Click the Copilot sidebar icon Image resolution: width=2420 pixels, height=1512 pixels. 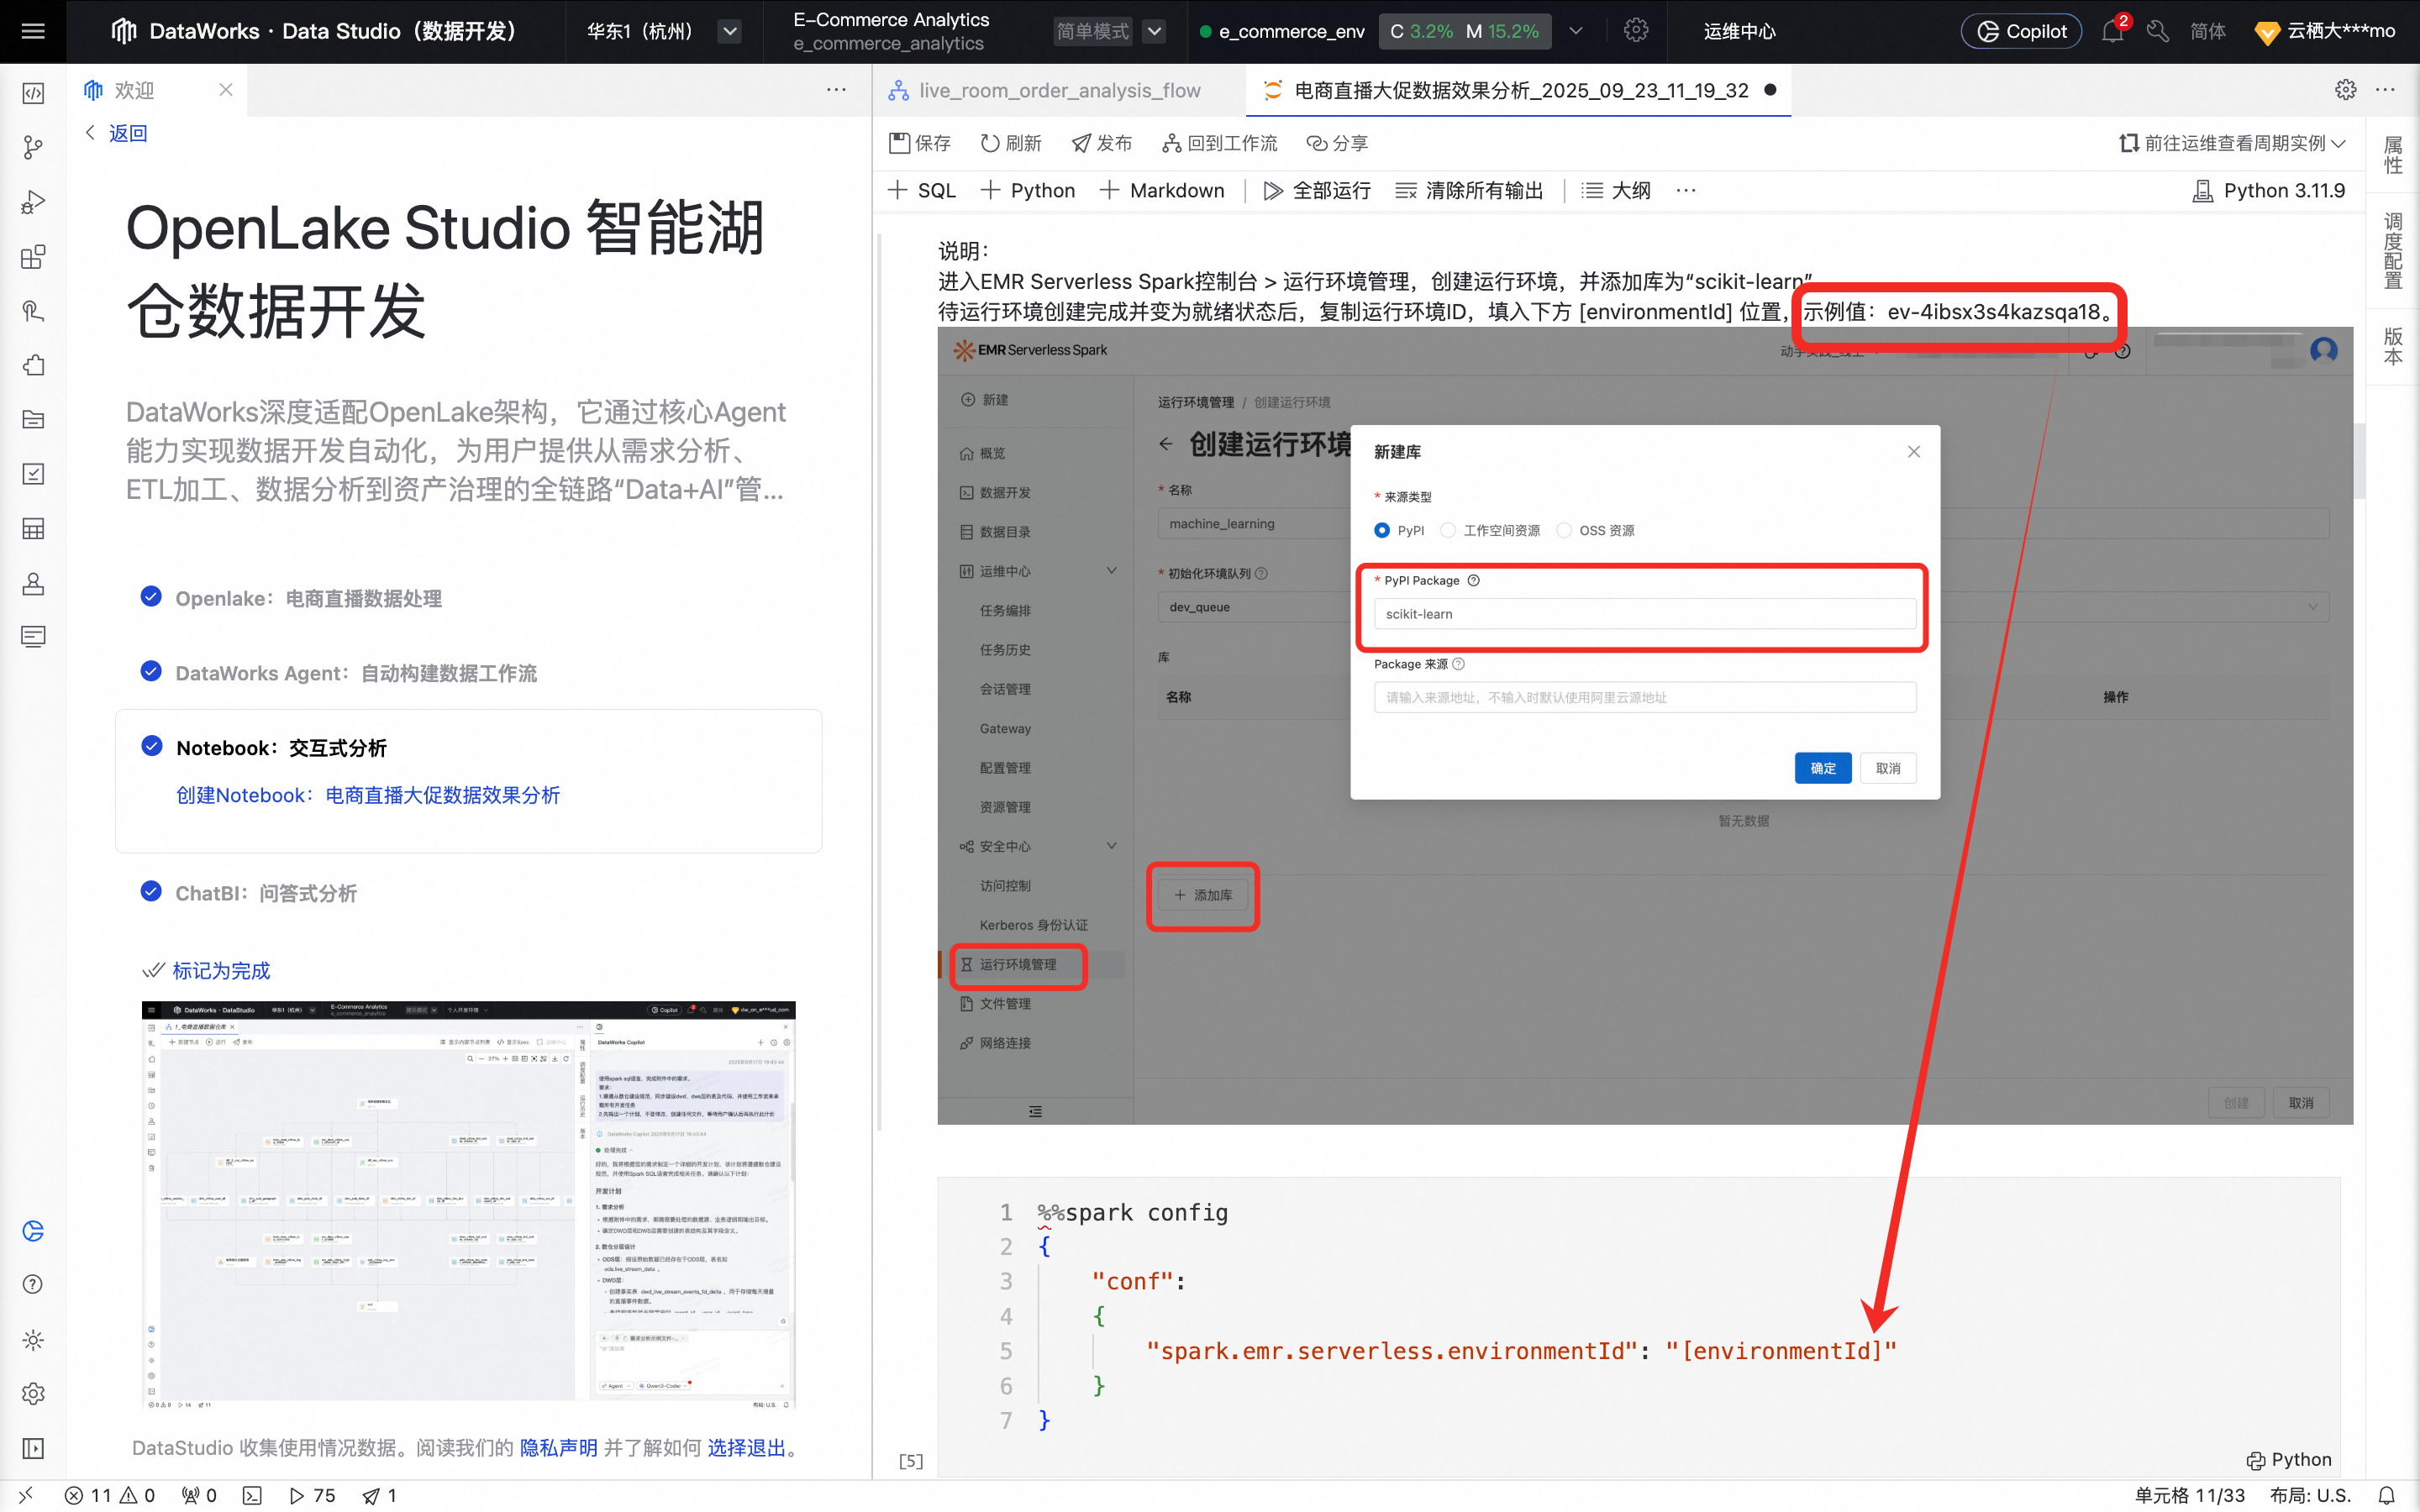[x=33, y=1231]
